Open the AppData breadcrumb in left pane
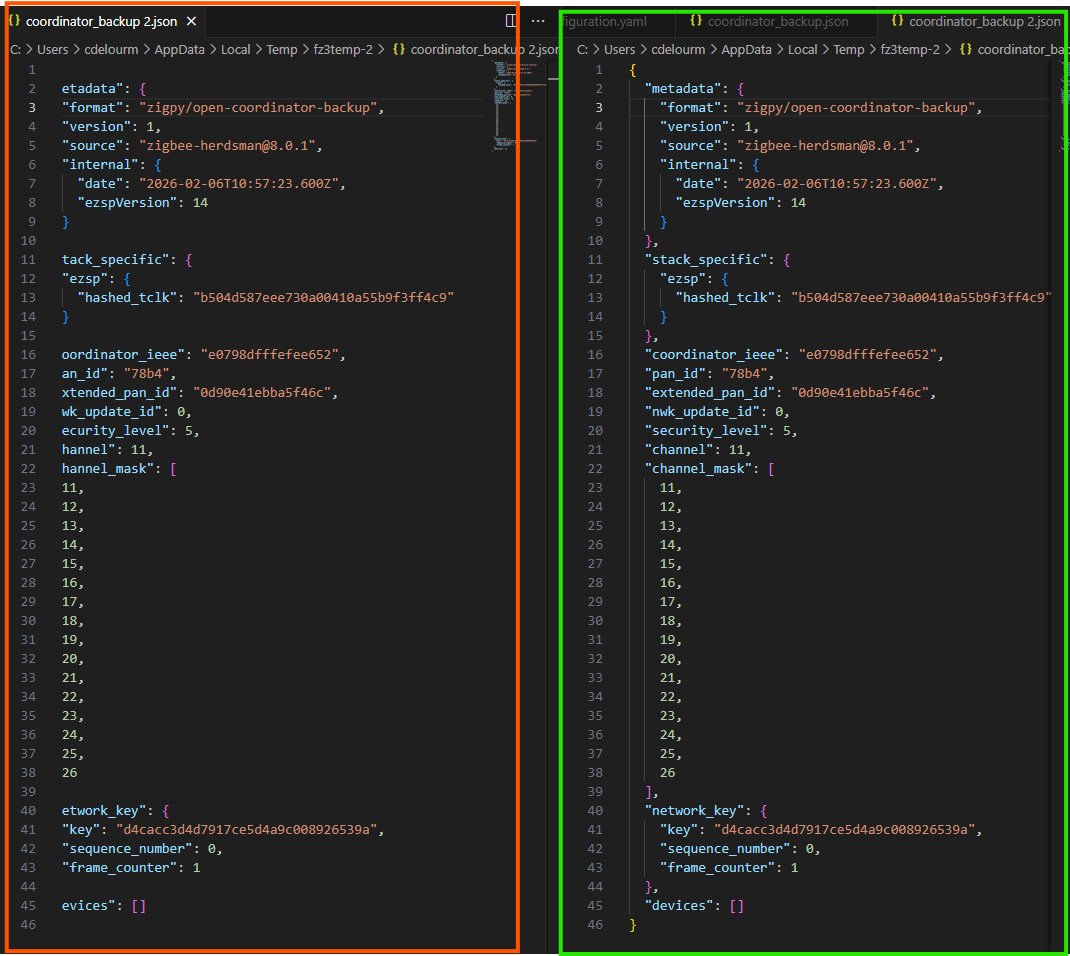Viewport: 1070px width, 956px height. click(x=179, y=49)
